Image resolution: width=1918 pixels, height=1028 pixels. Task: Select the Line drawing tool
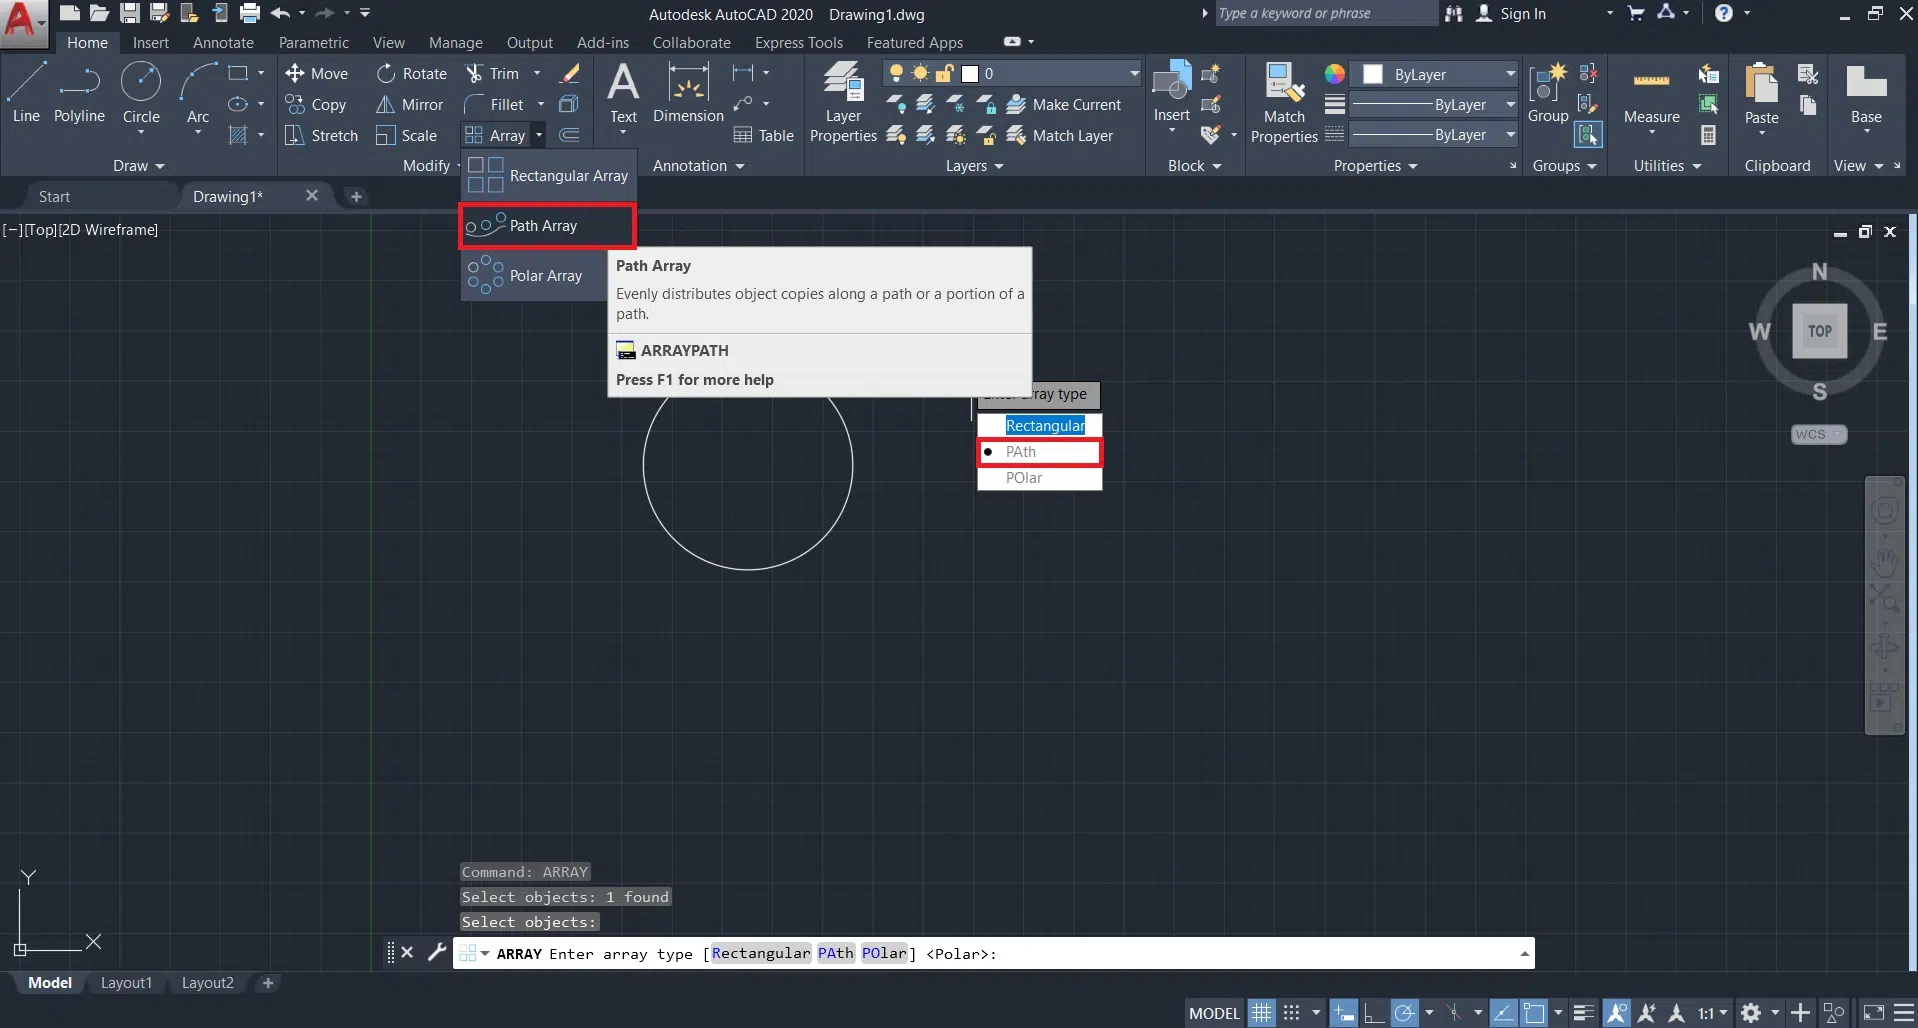[x=26, y=92]
